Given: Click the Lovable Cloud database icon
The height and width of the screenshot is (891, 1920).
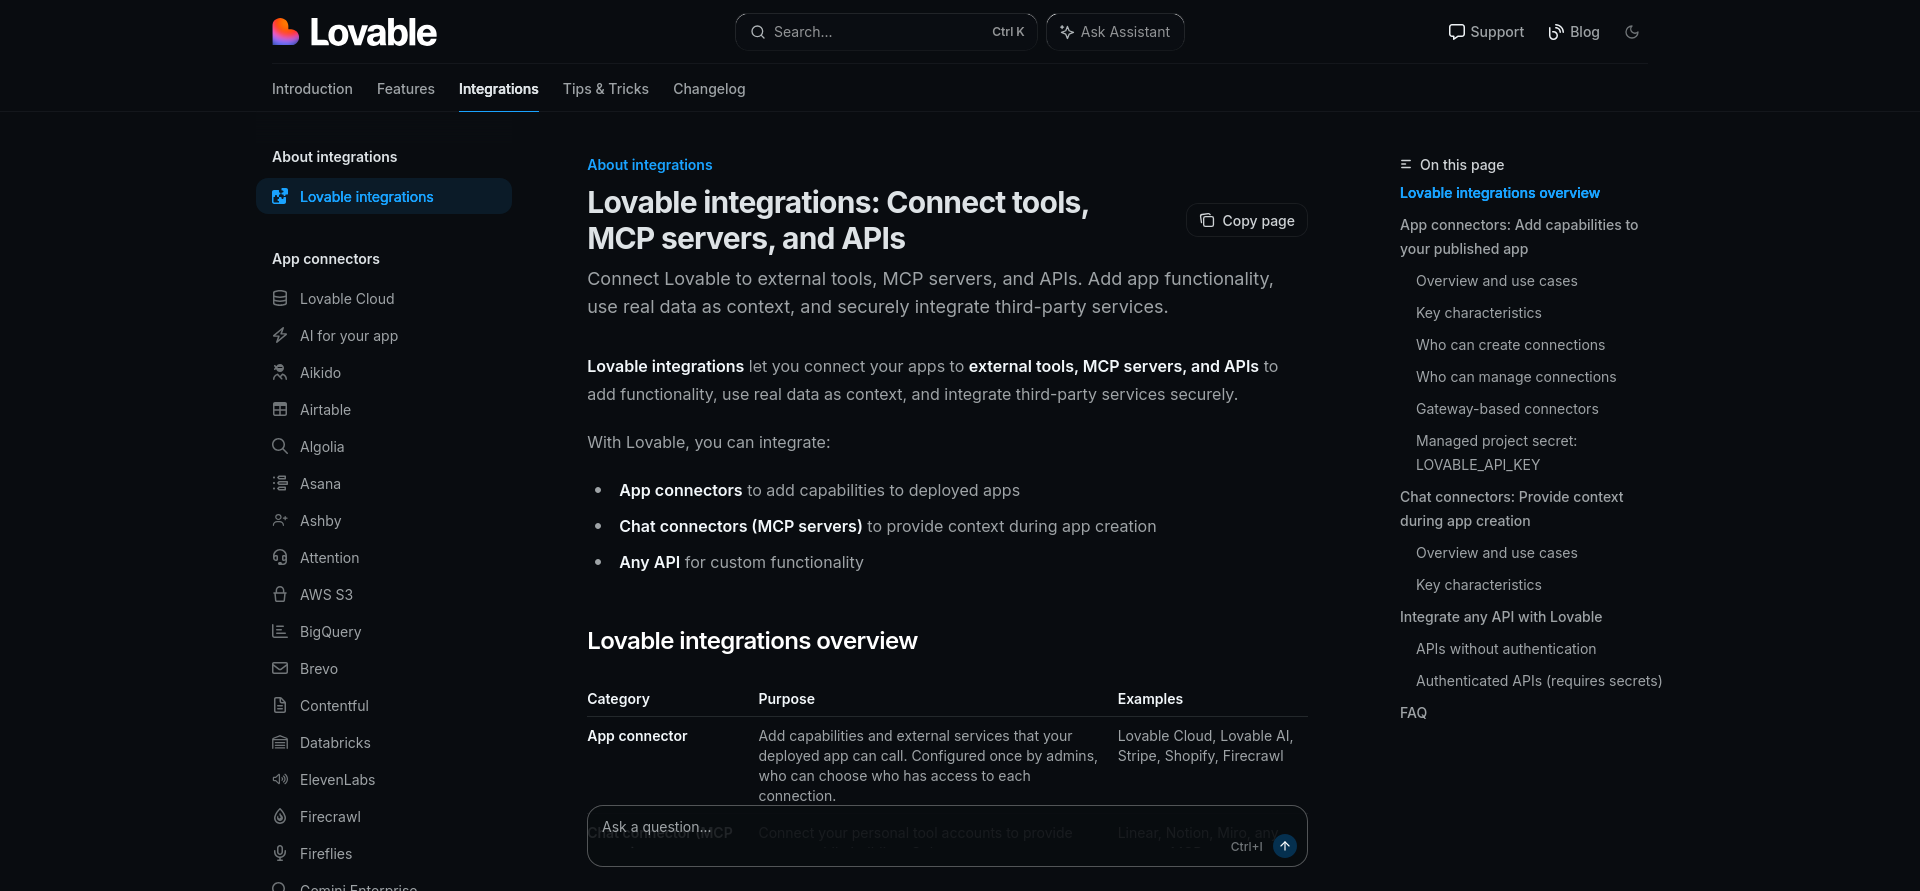Looking at the screenshot, I should point(280,298).
